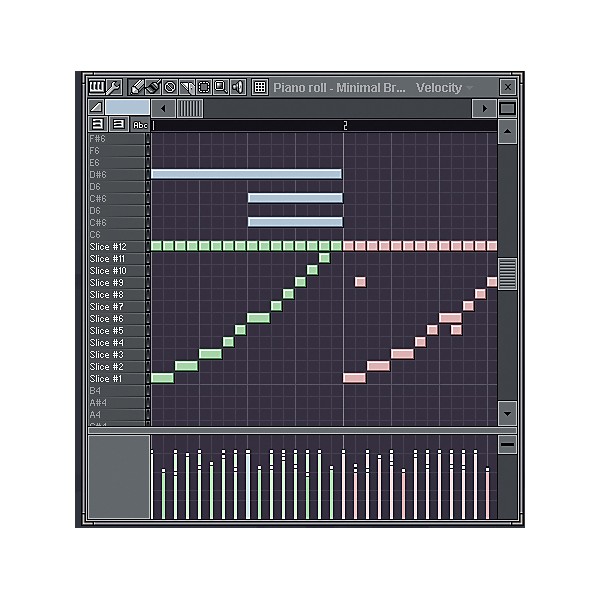The width and height of the screenshot is (600, 600).
Task: Click the vertical scrollbar thumb
Action: click(507, 274)
